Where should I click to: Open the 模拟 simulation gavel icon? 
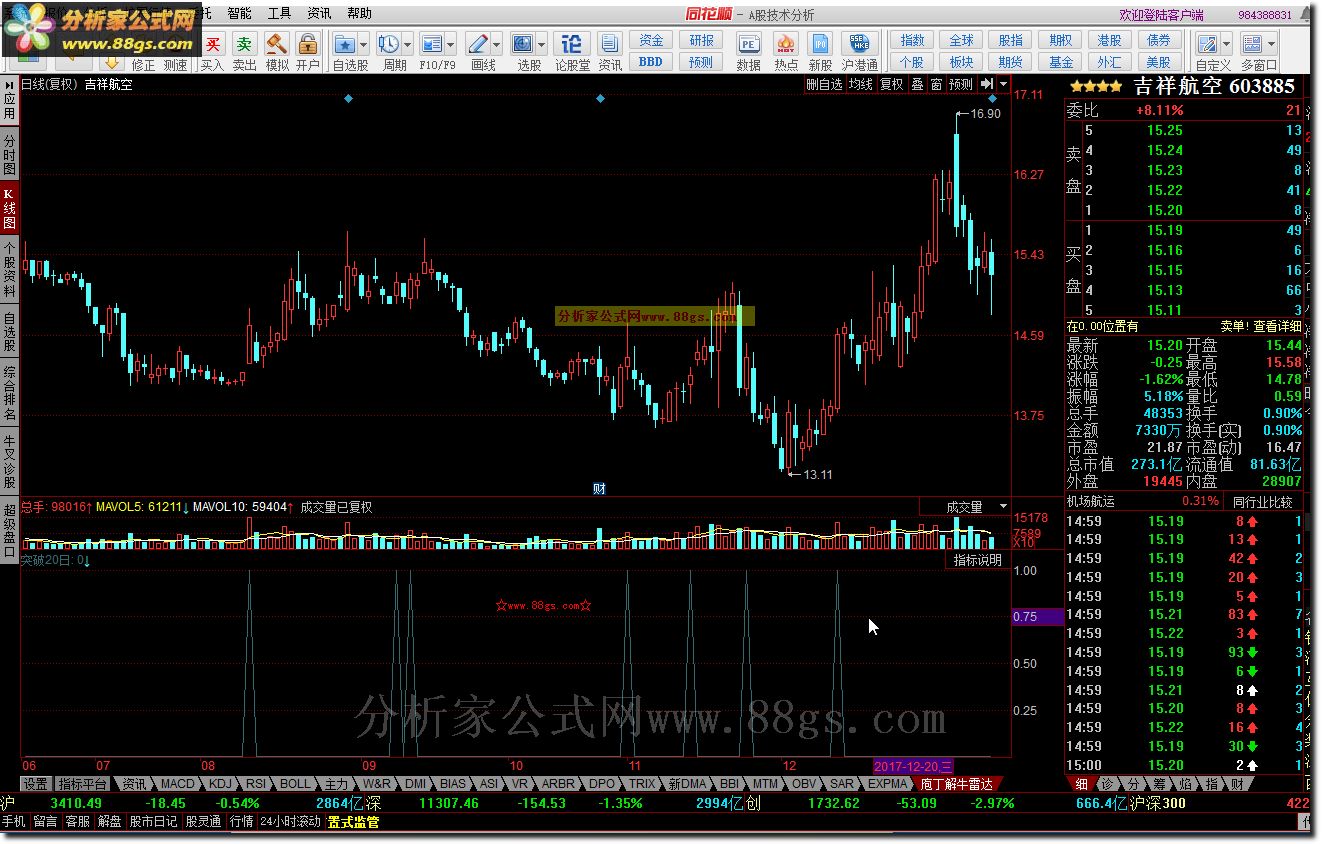pyautogui.click(x=277, y=44)
